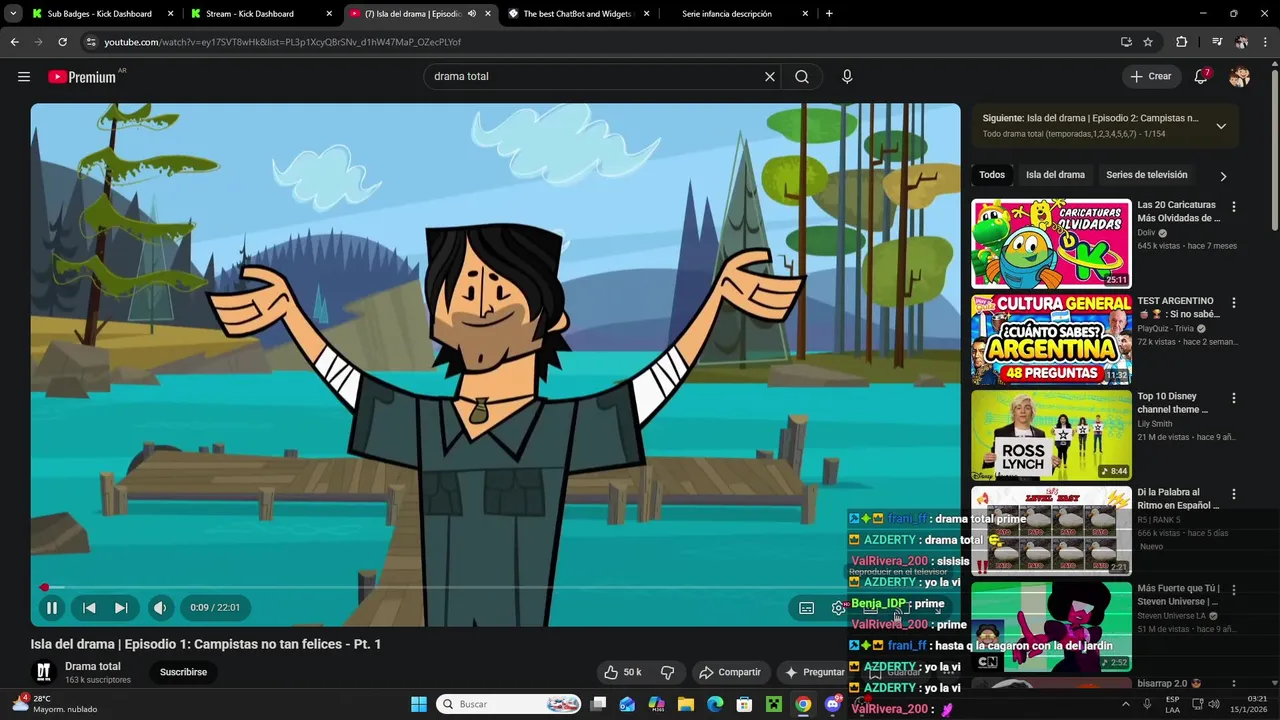Viewport: 1280px width, 720px height.
Task: Open YouTube notifications bell
Action: pos(1201,77)
